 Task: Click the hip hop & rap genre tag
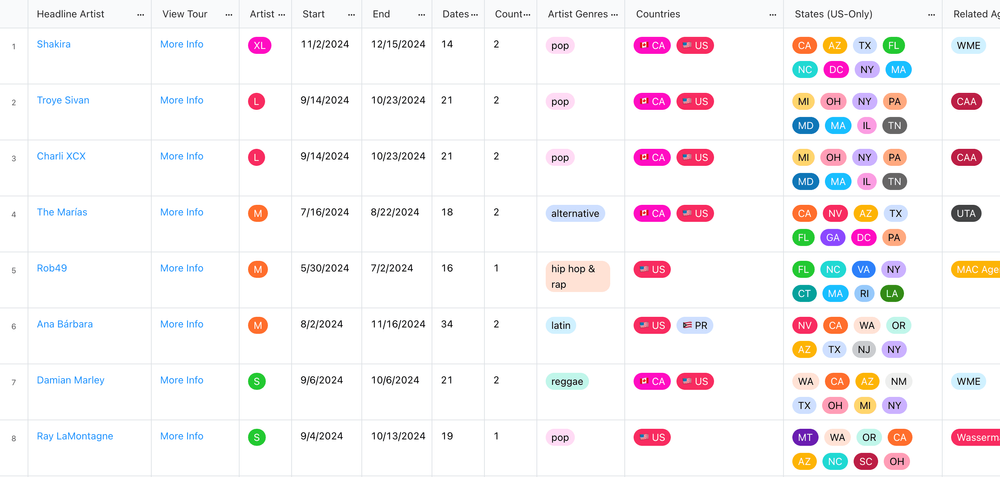pos(578,276)
